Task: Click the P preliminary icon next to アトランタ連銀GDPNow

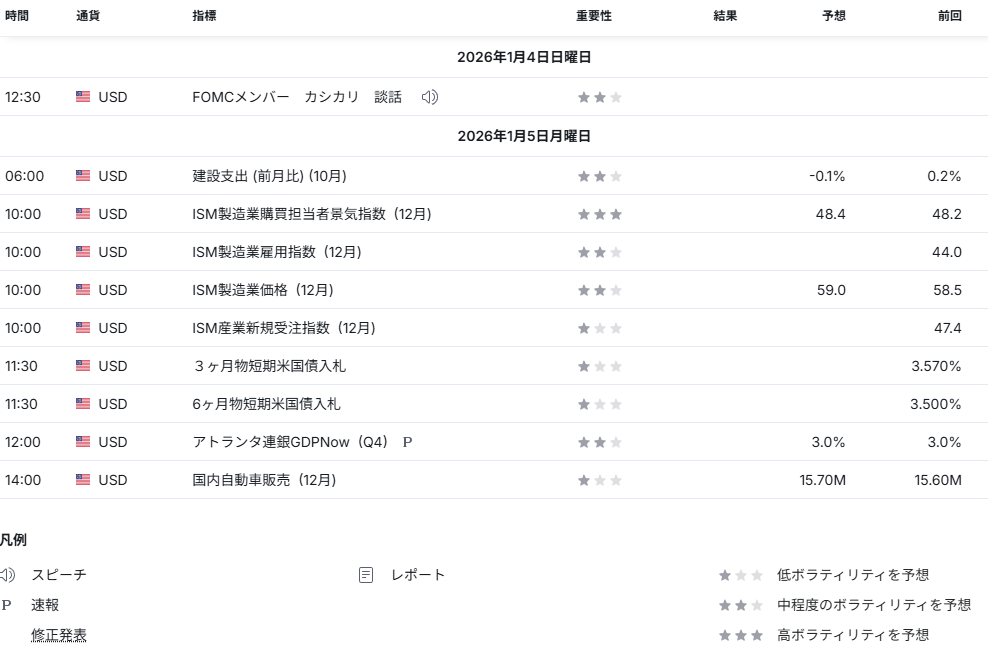Action: 407,442
